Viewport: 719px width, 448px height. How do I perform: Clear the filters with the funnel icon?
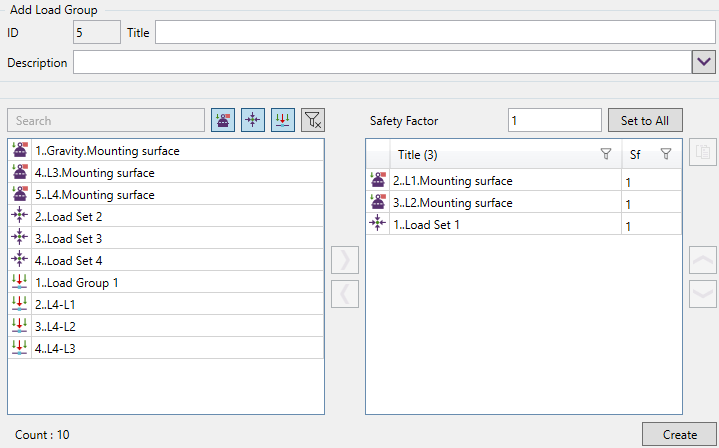click(313, 120)
